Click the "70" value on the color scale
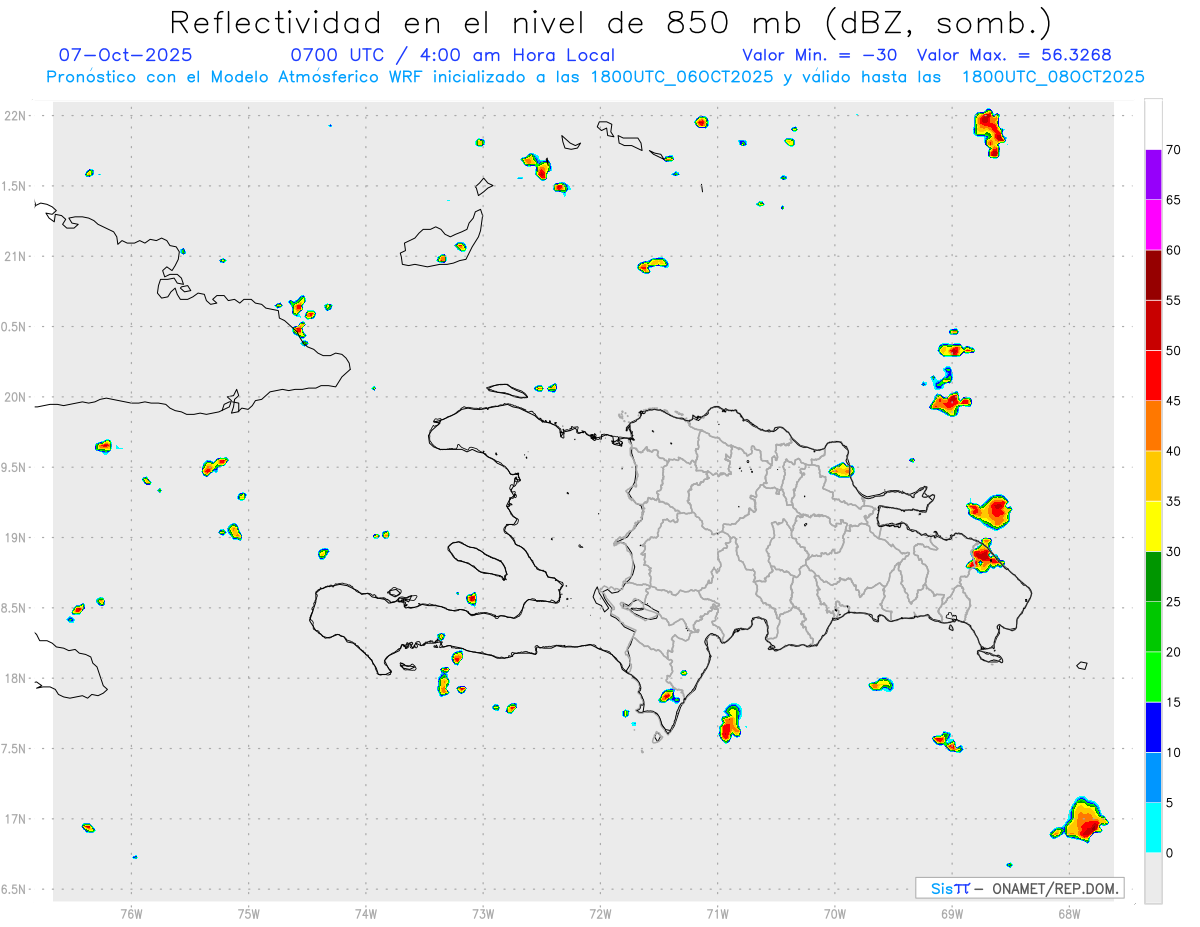Screen dimensions: 1200x927 point(1173,150)
